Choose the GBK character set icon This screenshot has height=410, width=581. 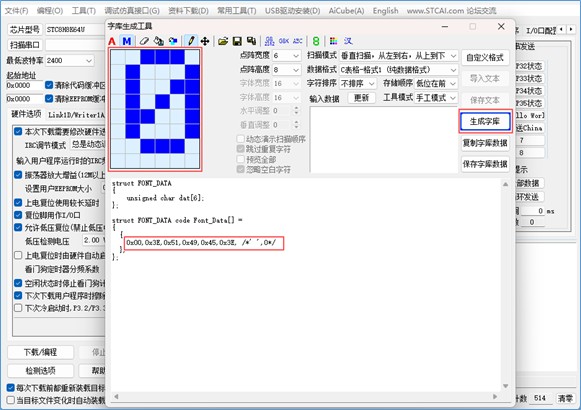[284, 41]
